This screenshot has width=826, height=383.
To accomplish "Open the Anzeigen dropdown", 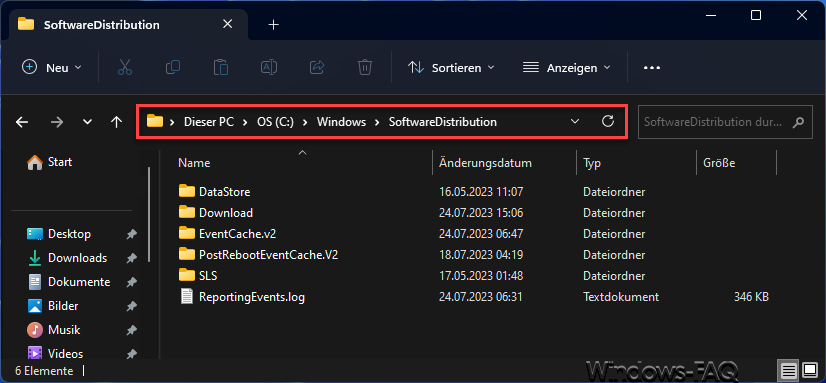I will click(x=566, y=67).
